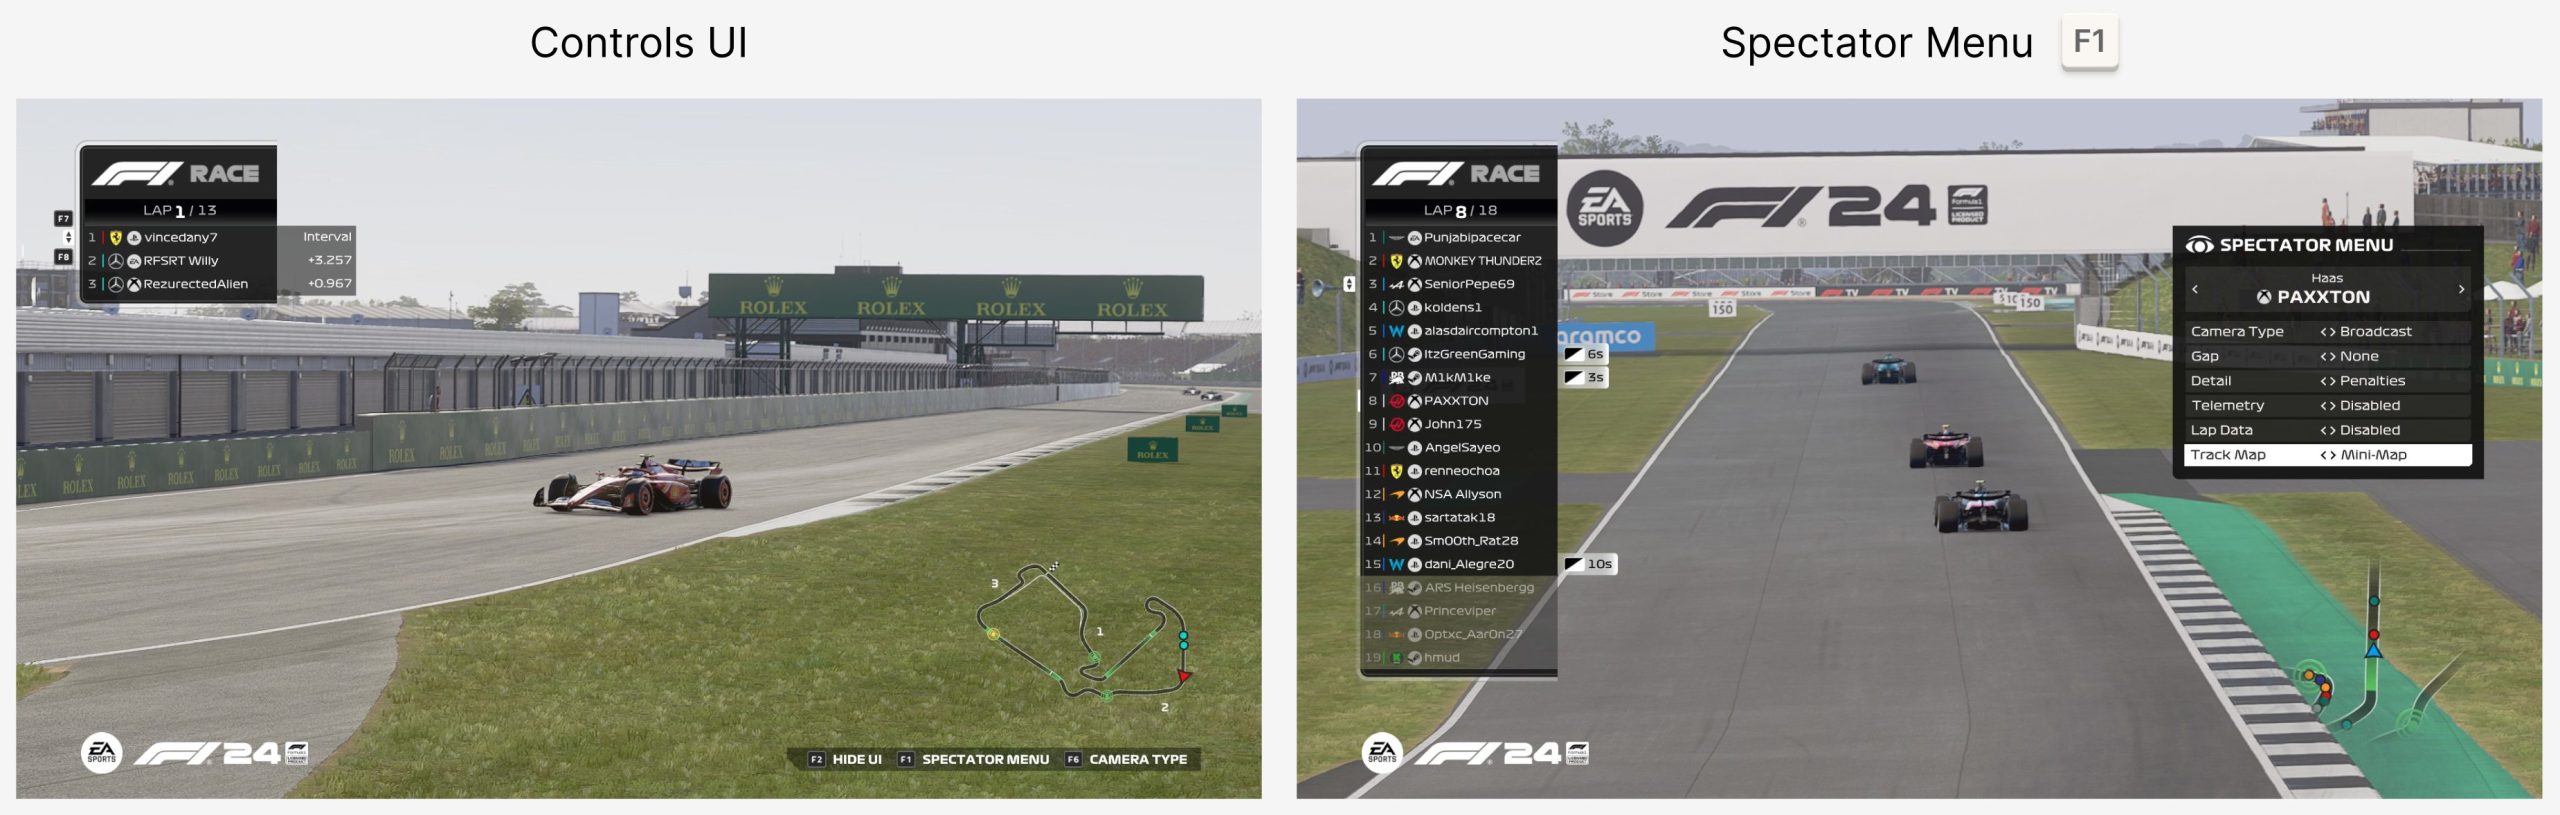
Task: Change the Camera Type Broadcast option
Action: [2366, 332]
